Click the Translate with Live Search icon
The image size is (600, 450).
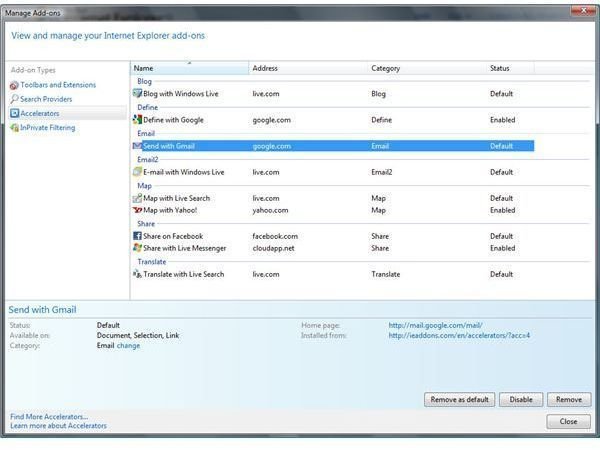pyautogui.click(x=137, y=274)
